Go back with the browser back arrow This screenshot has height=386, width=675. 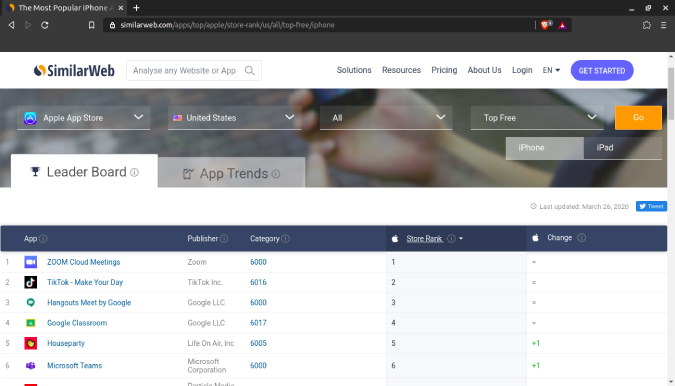pos(11,25)
